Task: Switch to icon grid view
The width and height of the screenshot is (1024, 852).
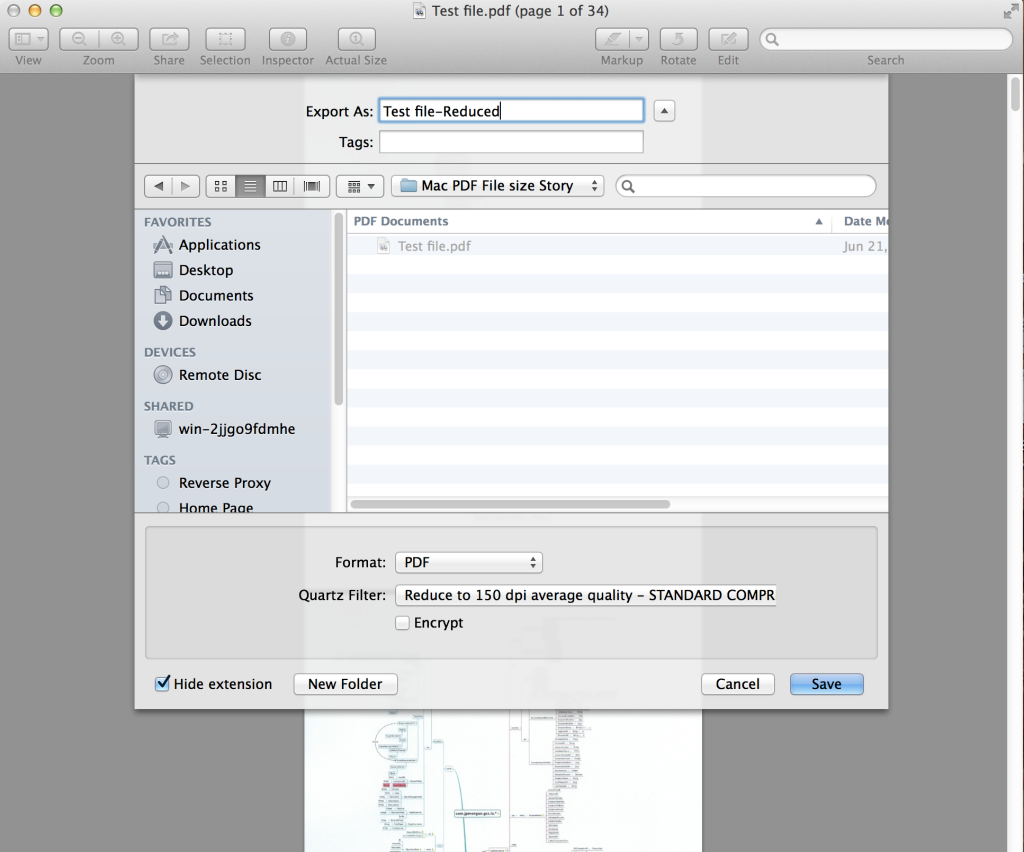Action: click(x=220, y=186)
